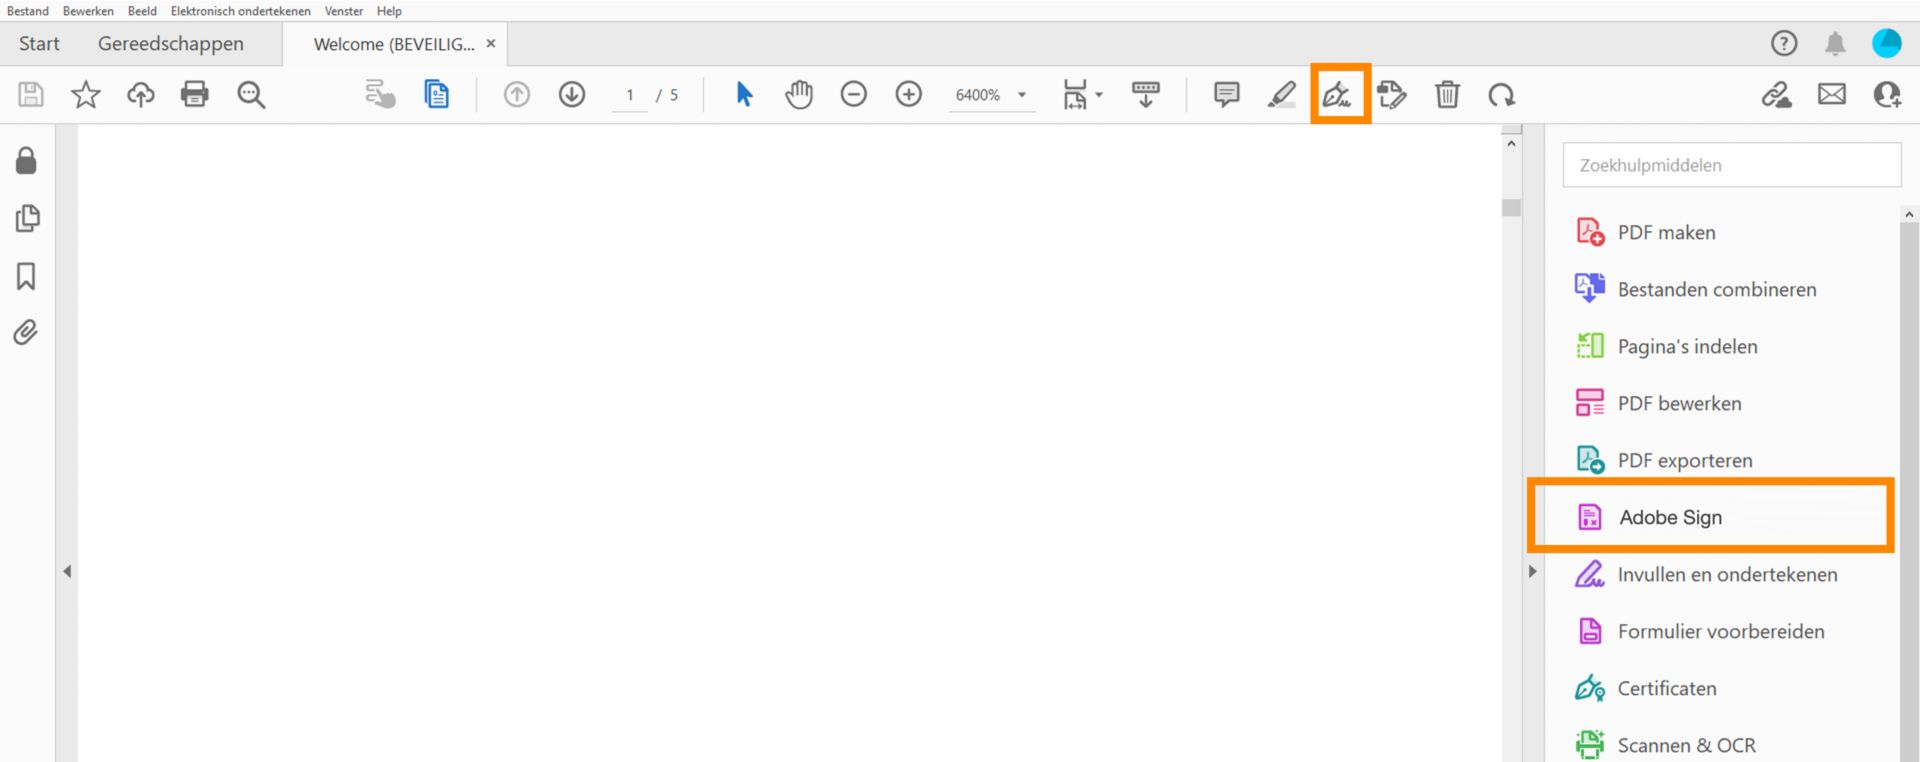Open the read mode keyboard-arrow icon

click(1145, 95)
